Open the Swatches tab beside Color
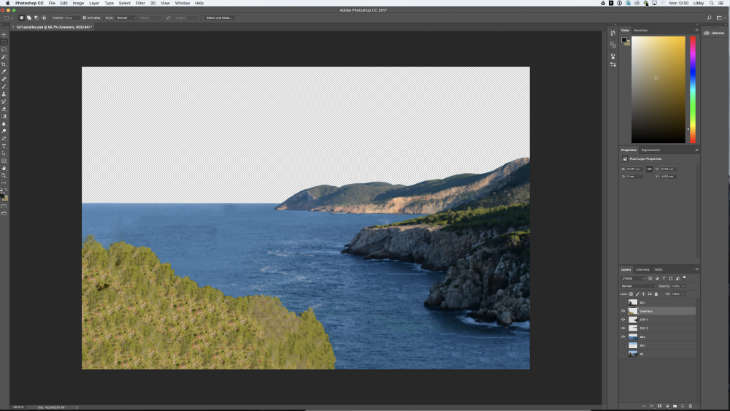 [x=641, y=29]
